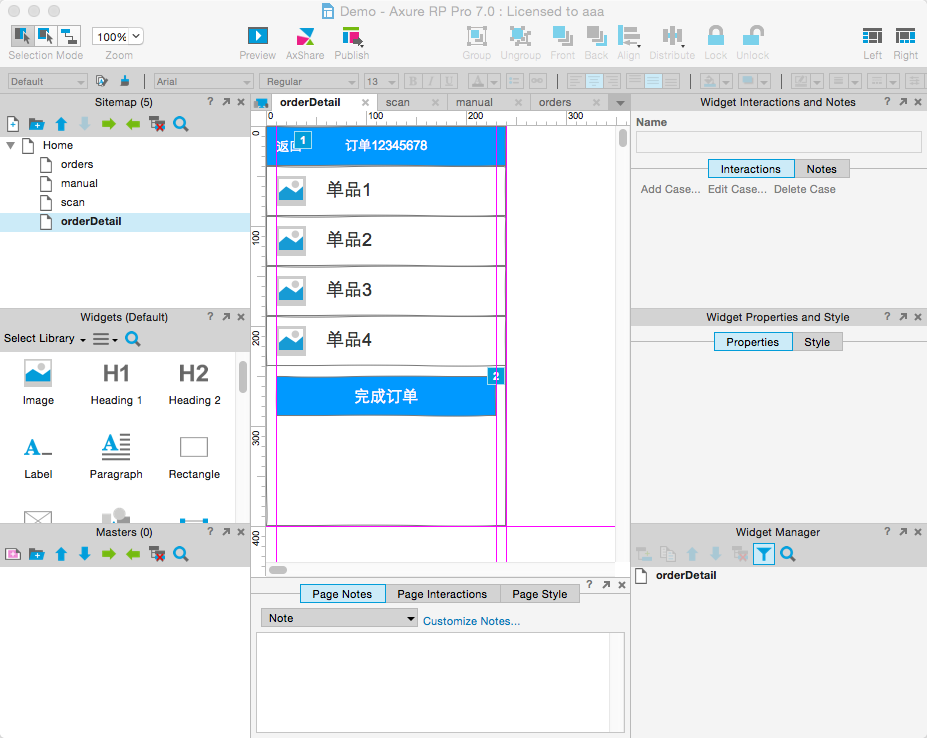Add a new master in Masters panel
927x738 pixels.
tap(13, 554)
